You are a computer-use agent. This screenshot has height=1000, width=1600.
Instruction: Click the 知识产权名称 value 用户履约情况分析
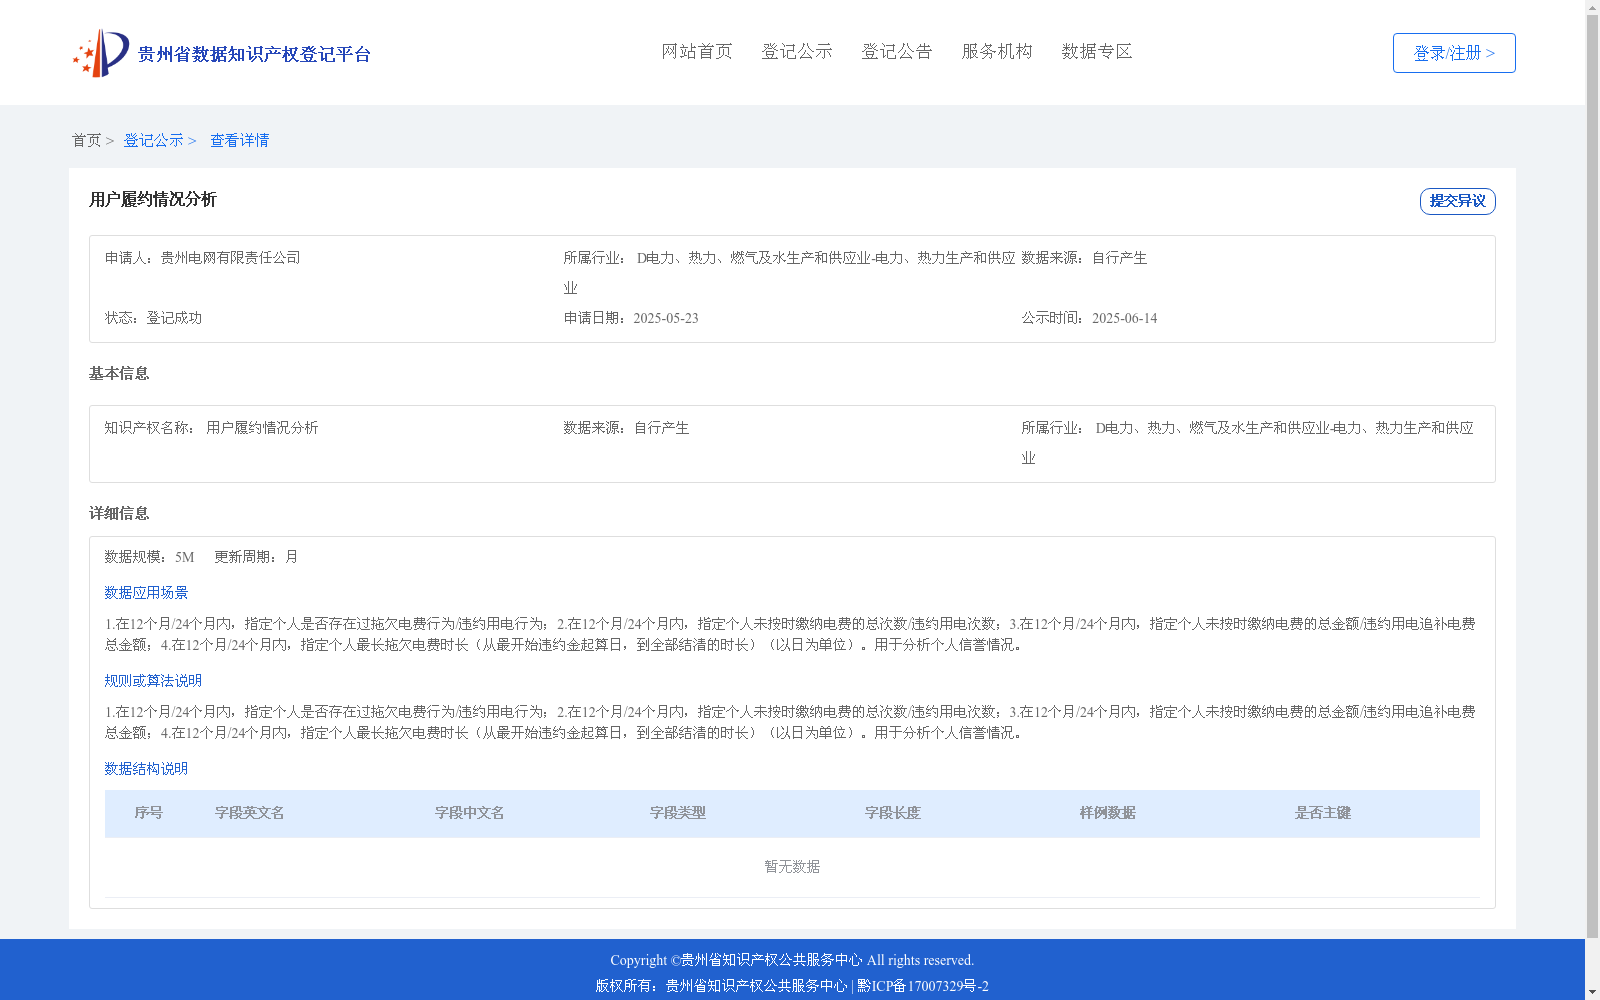(x=262, y=428)
